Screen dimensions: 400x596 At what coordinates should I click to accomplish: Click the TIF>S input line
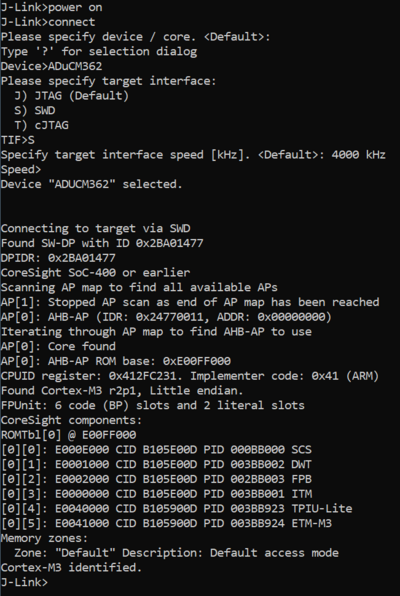coord(17,140)
